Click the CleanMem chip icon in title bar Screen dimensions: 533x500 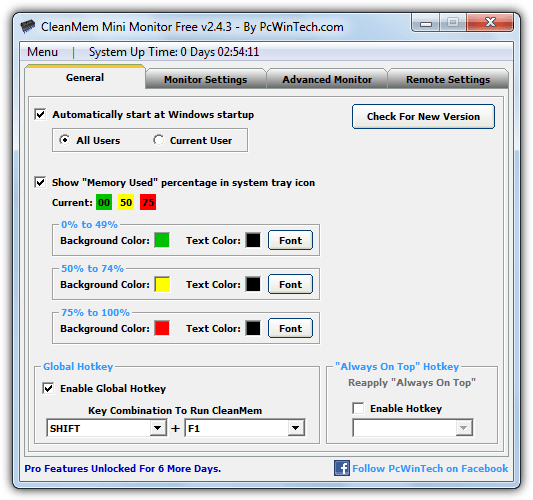28,27
